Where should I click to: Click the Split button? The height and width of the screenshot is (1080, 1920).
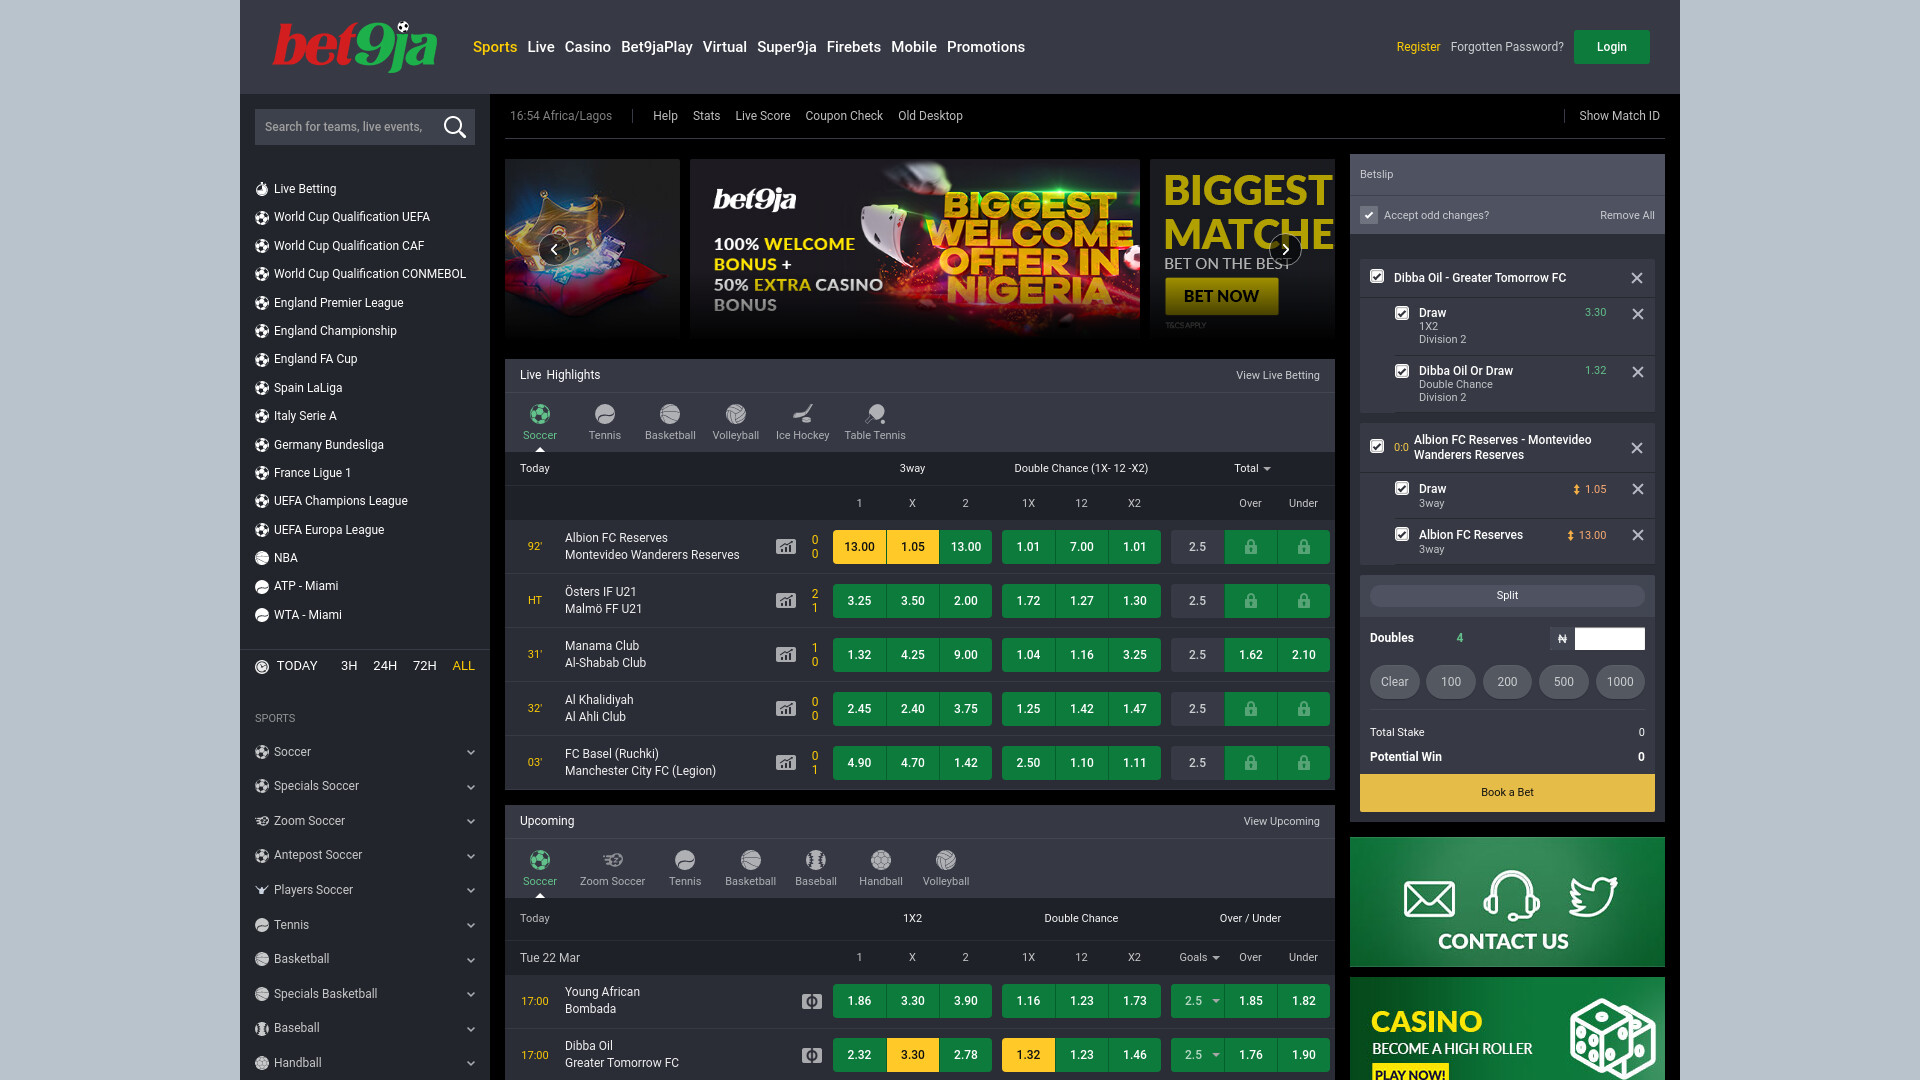coord(1507,596)
